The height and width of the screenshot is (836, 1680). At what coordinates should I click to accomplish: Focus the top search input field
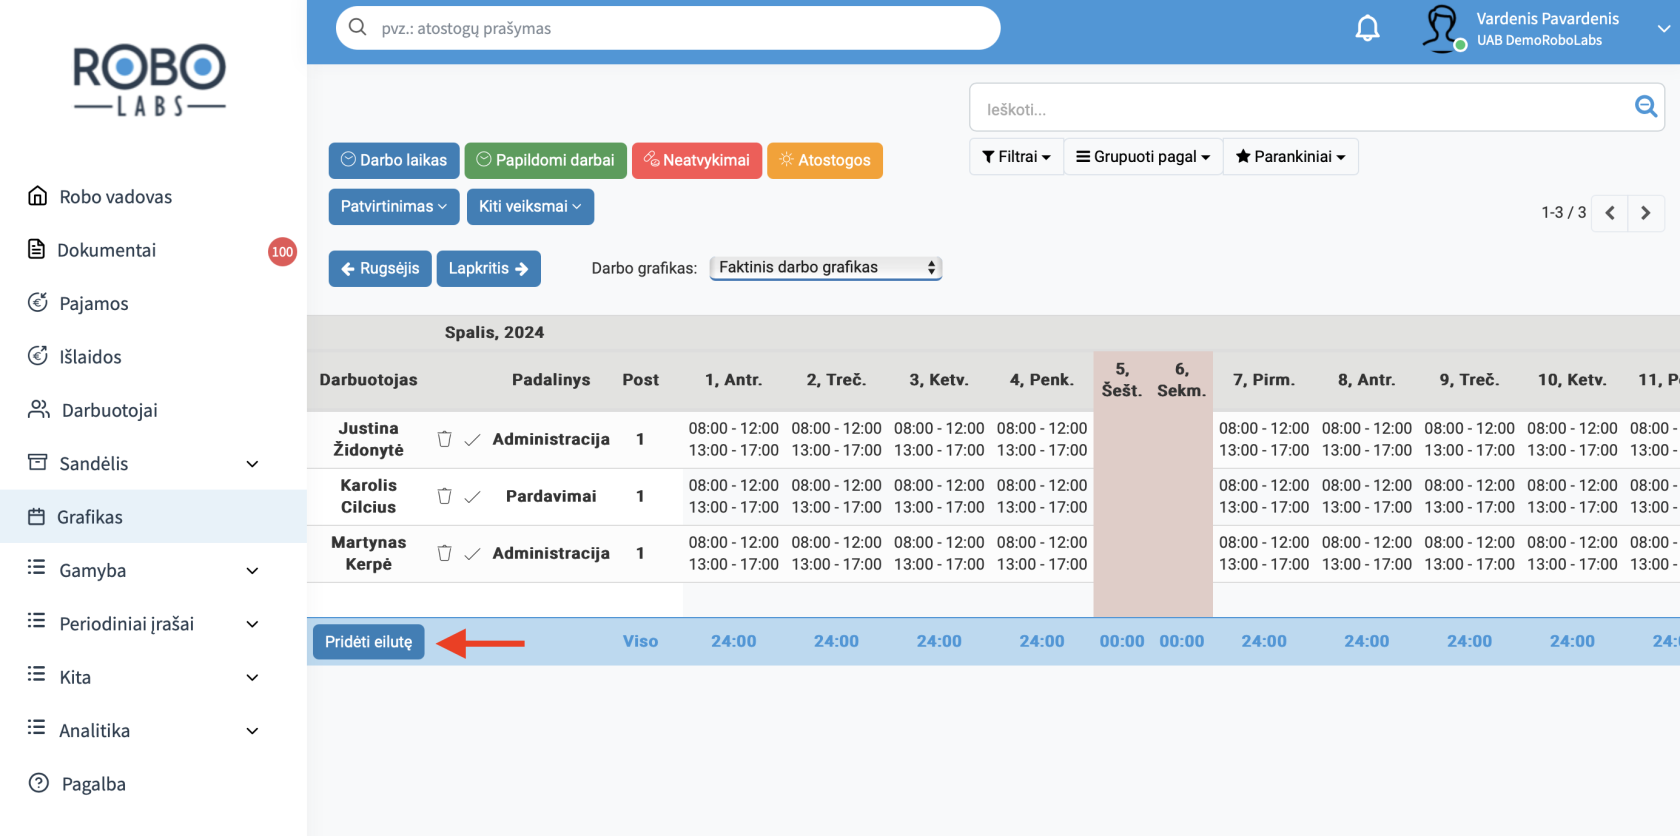click(668, 28)
